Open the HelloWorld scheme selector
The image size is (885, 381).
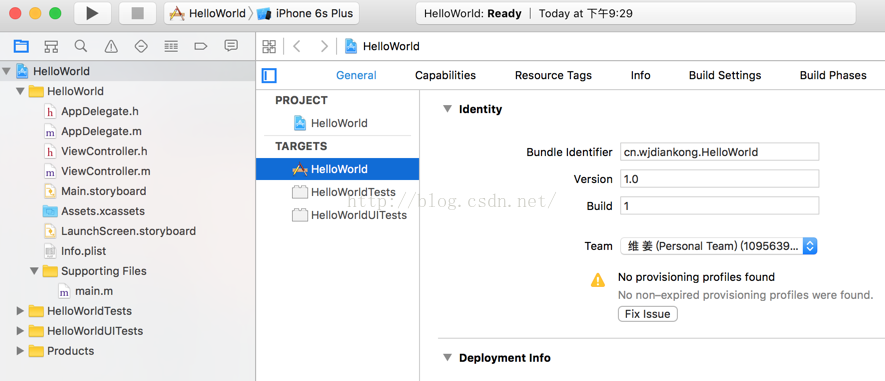click(208, 14)
